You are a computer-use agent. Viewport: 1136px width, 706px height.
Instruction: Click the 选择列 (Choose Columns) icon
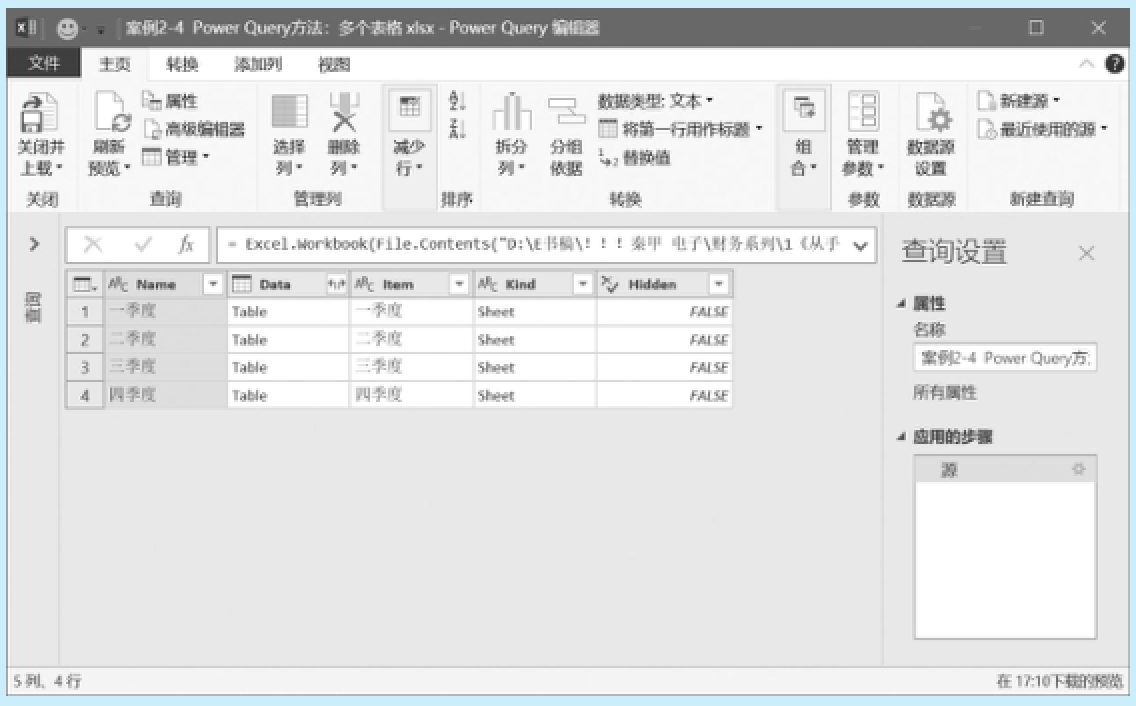(x=289, y=113)
